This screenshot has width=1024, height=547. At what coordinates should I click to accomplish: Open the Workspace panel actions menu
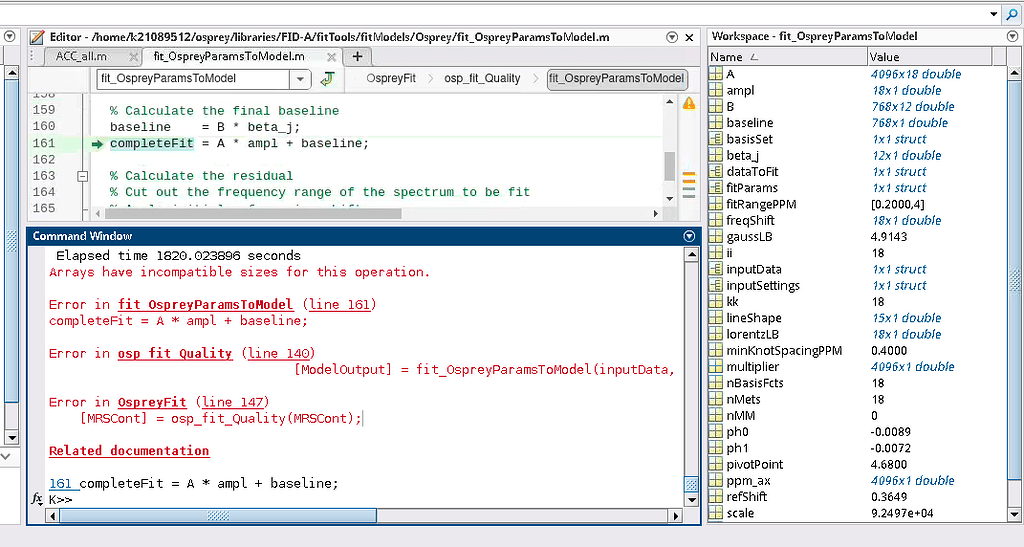[x=1012, y=36]
